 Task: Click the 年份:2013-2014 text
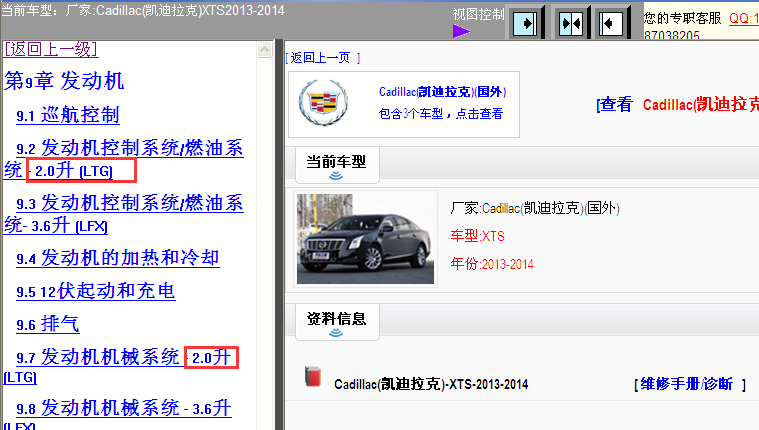tap(492, 264)
